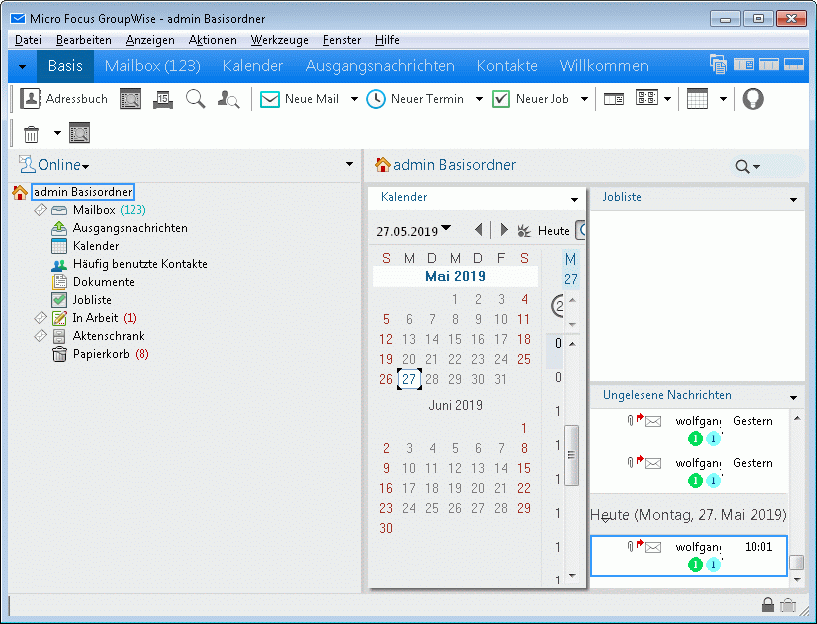Image resolution: width=817 pixels, height=624 pixels.
Task: Open the Aktionen menu
Action: click(213, 40)
